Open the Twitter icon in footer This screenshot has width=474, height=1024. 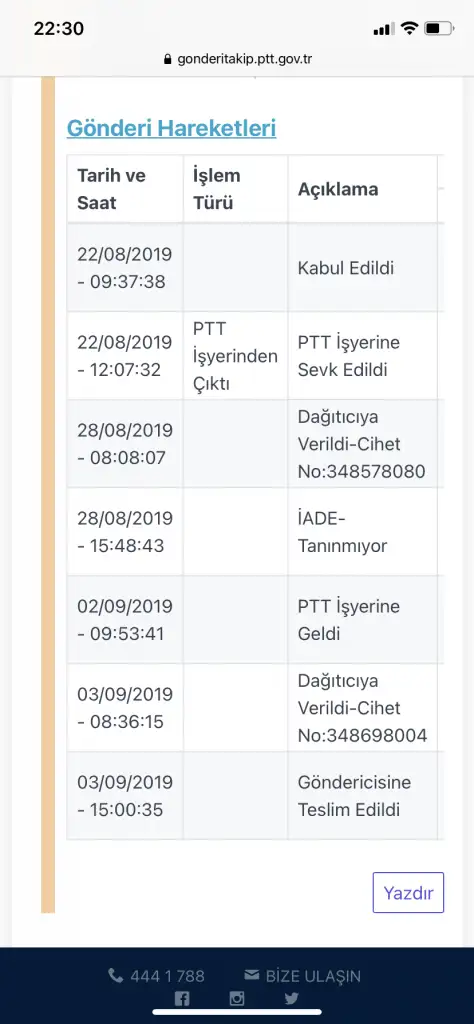tap(291, 999)
